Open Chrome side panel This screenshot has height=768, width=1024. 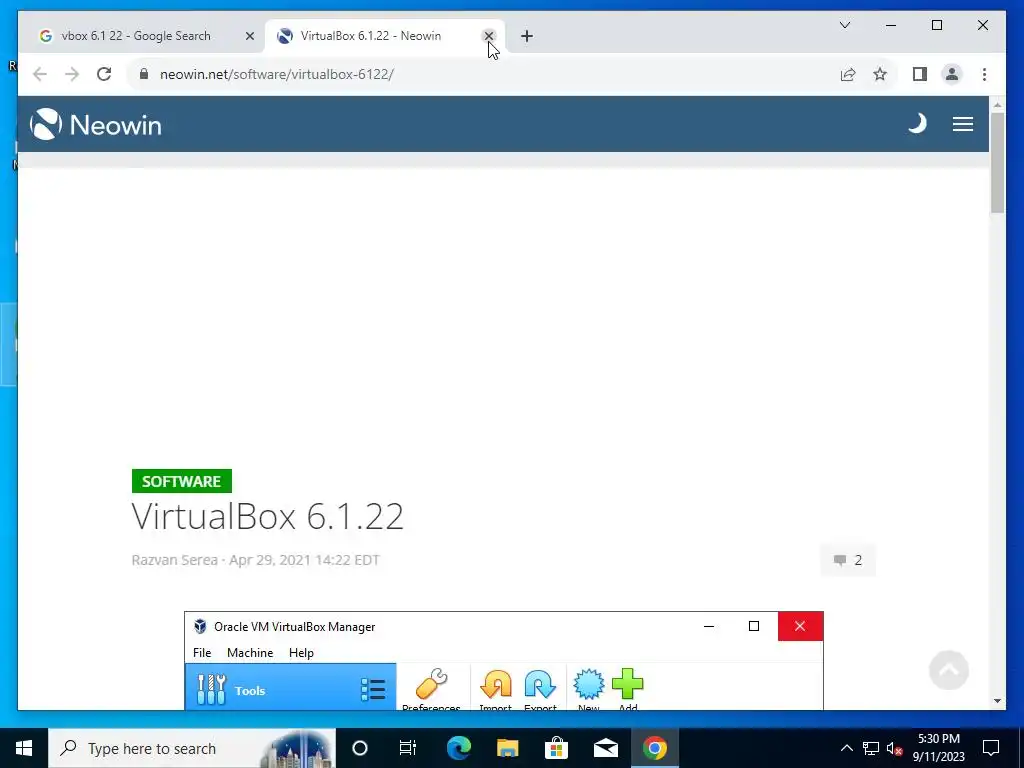920,74
